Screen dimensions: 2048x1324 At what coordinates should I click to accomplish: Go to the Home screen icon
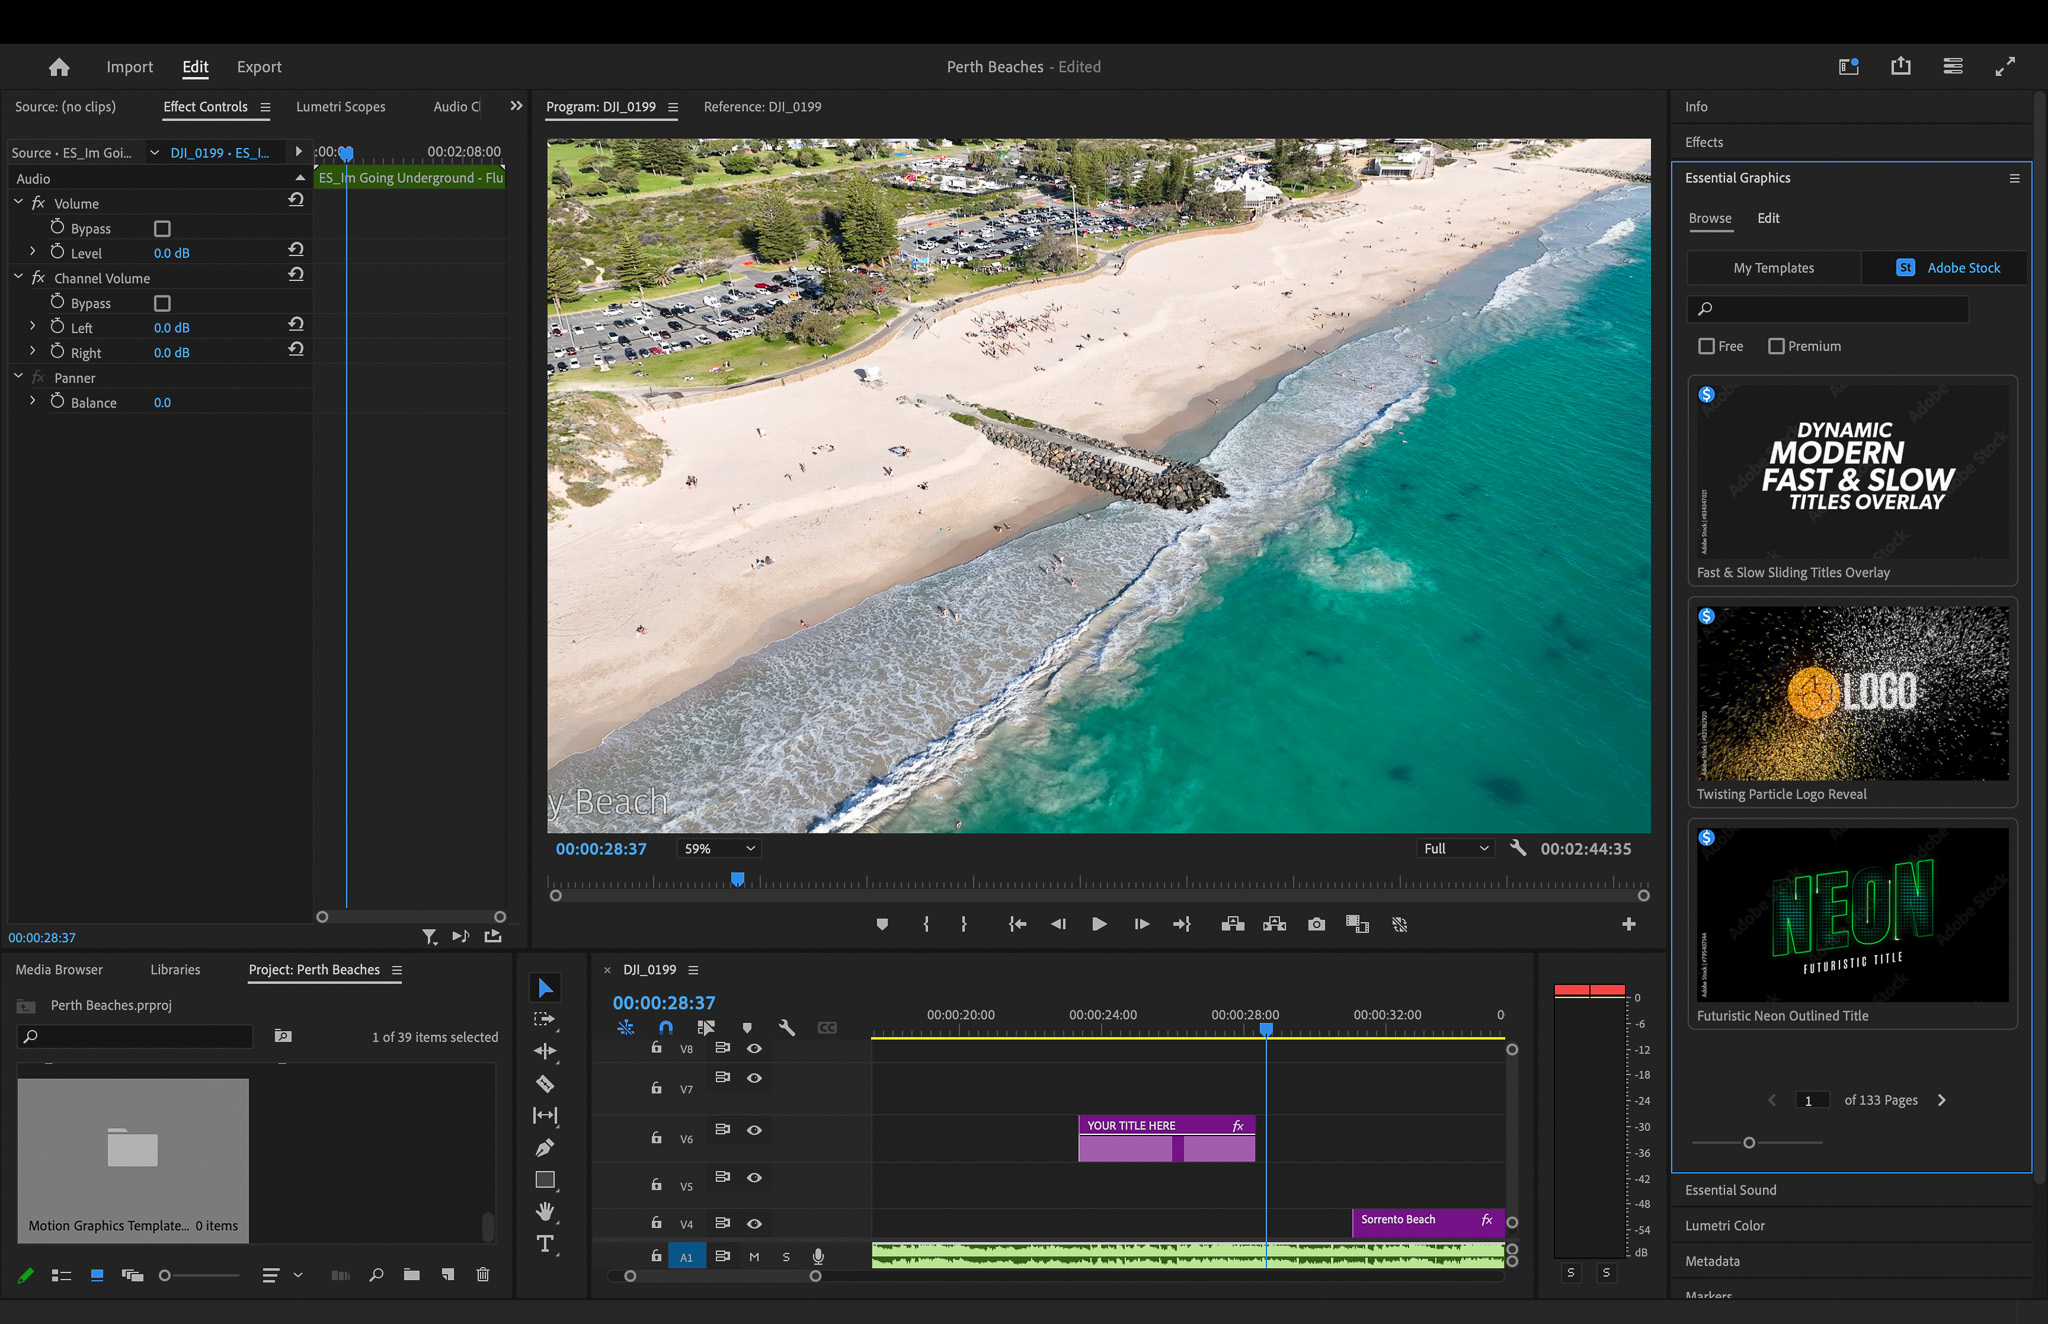59,67
